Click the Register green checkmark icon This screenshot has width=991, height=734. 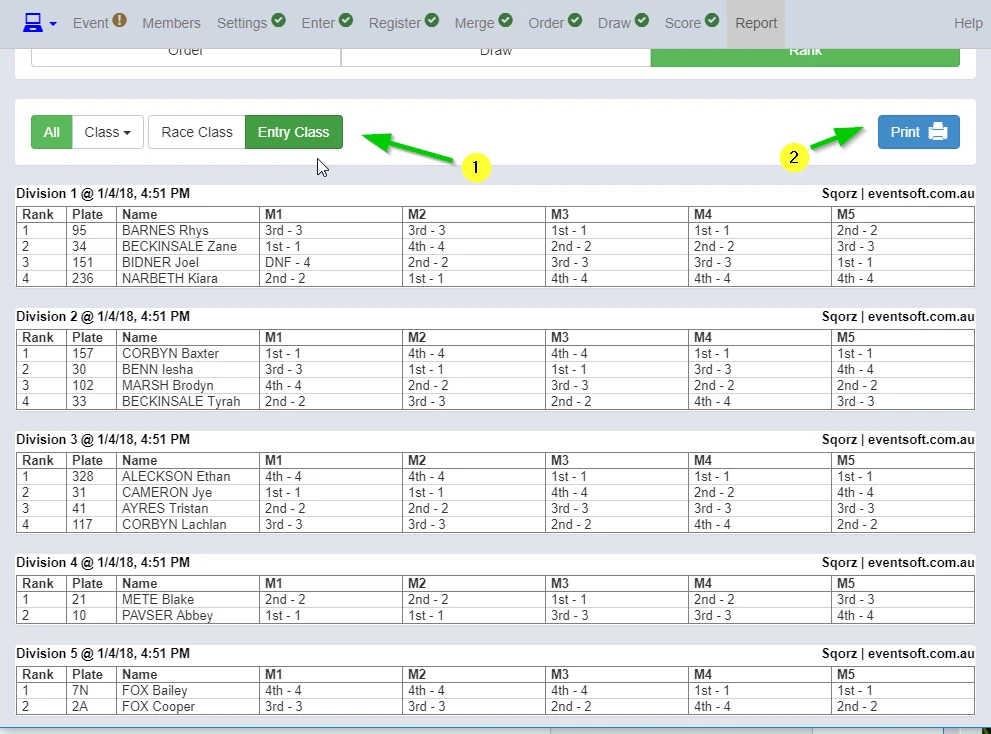pyautogui.click(x=432, y=20)
